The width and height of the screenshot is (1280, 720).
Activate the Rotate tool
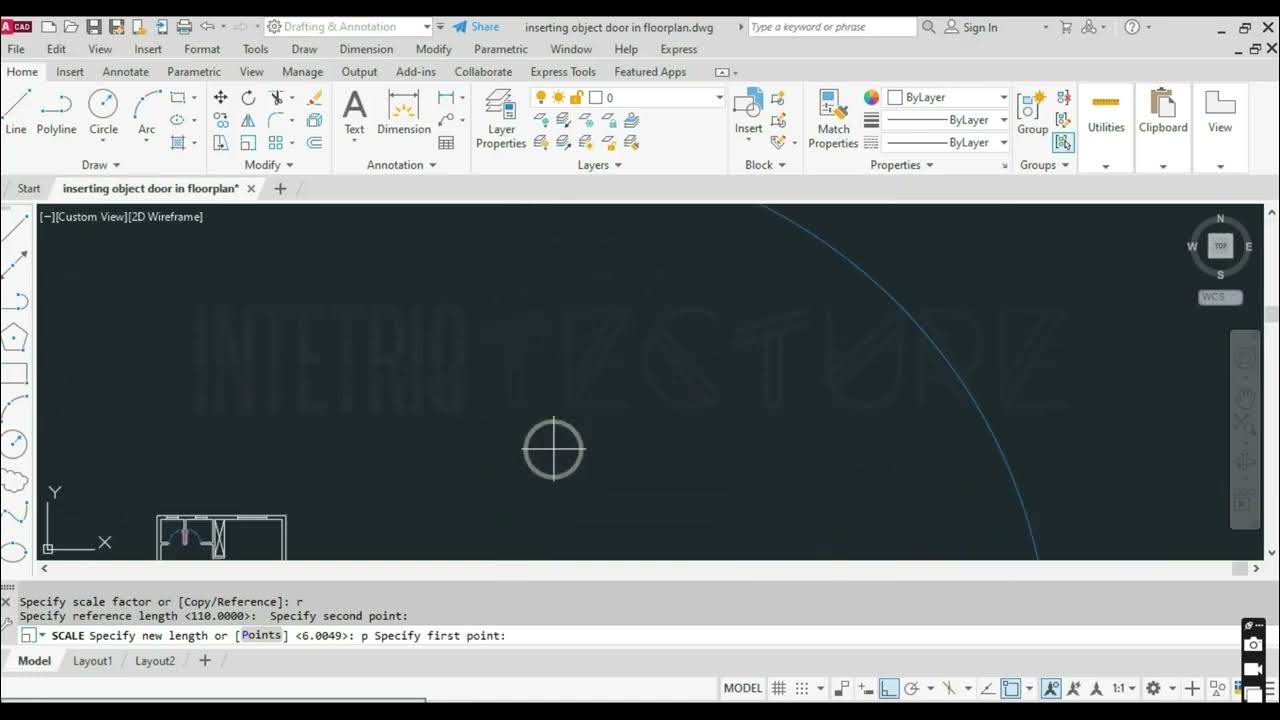[248, 97]
